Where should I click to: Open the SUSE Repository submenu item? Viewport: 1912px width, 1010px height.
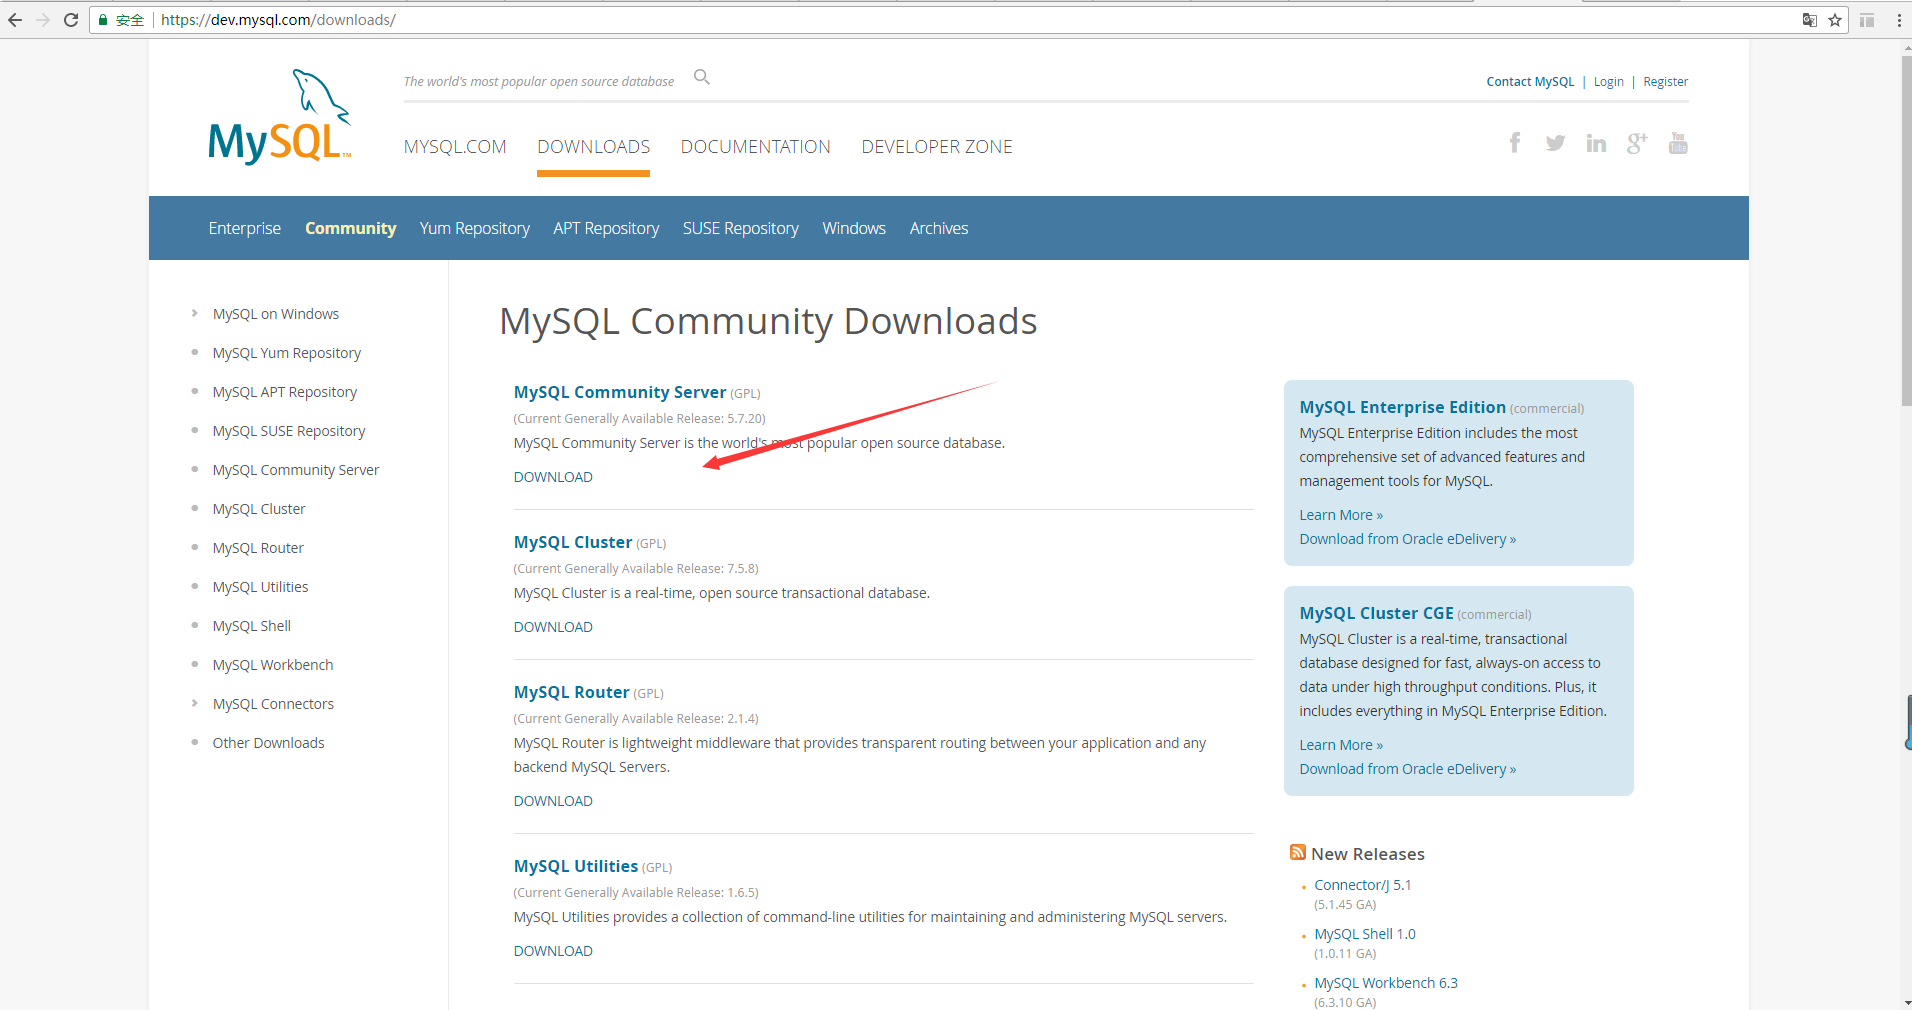741,228
